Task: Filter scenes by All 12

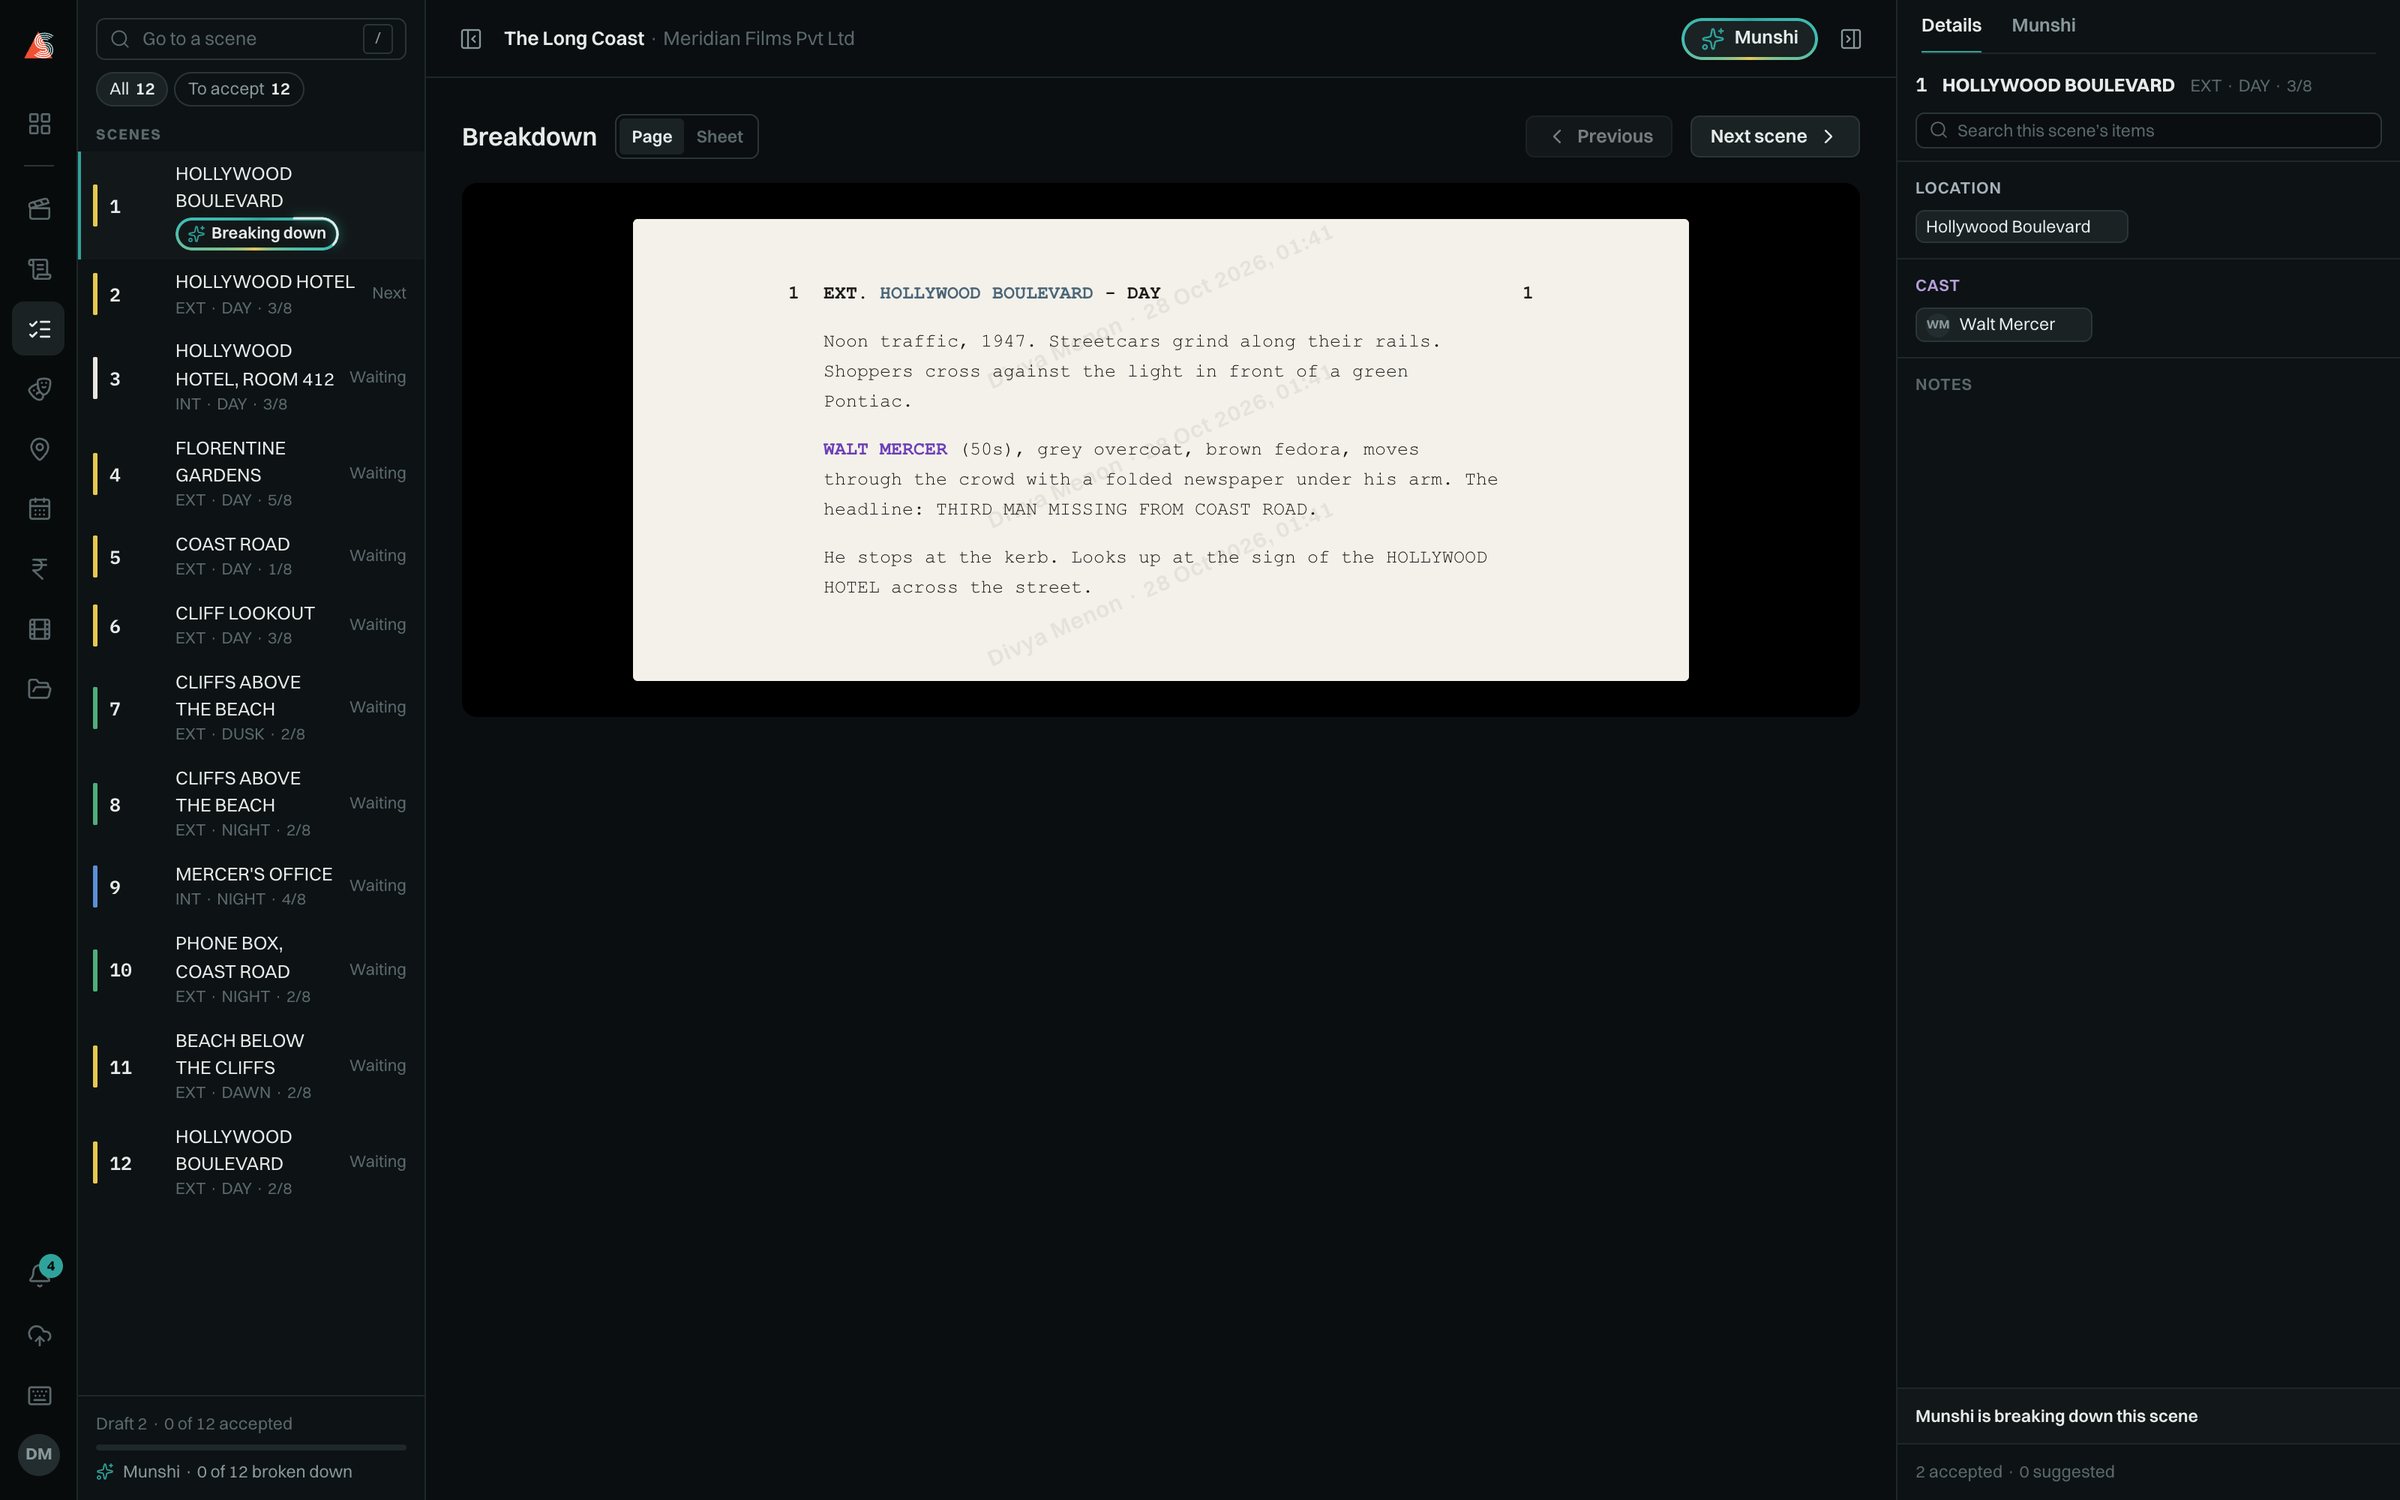Action: tap(132, 89)
